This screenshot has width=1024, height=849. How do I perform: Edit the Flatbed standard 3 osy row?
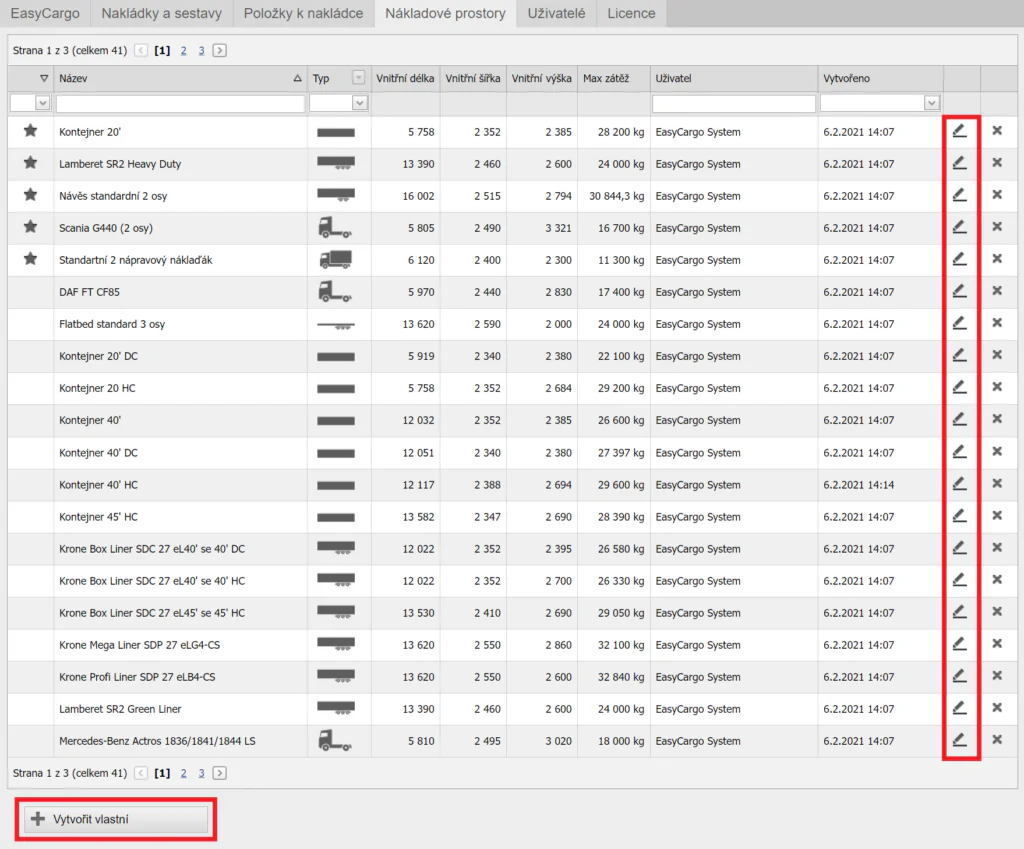[x=959, y=323]
